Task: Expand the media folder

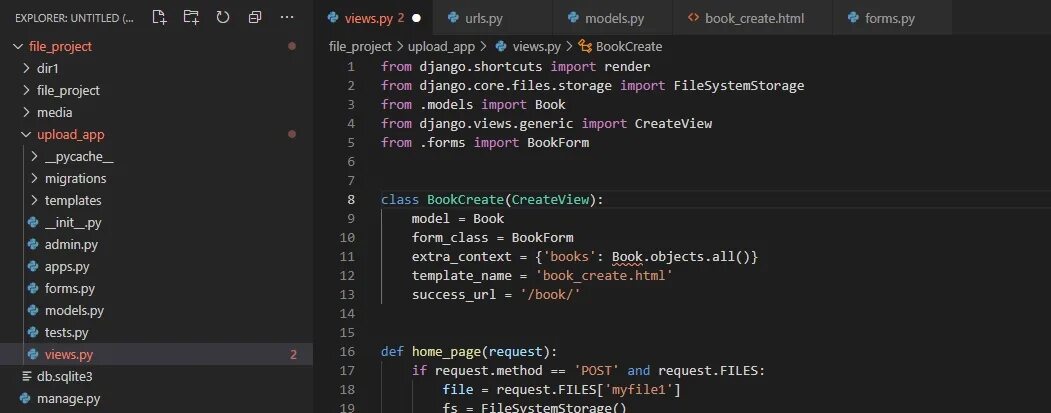Action: [x=26, y=113]
